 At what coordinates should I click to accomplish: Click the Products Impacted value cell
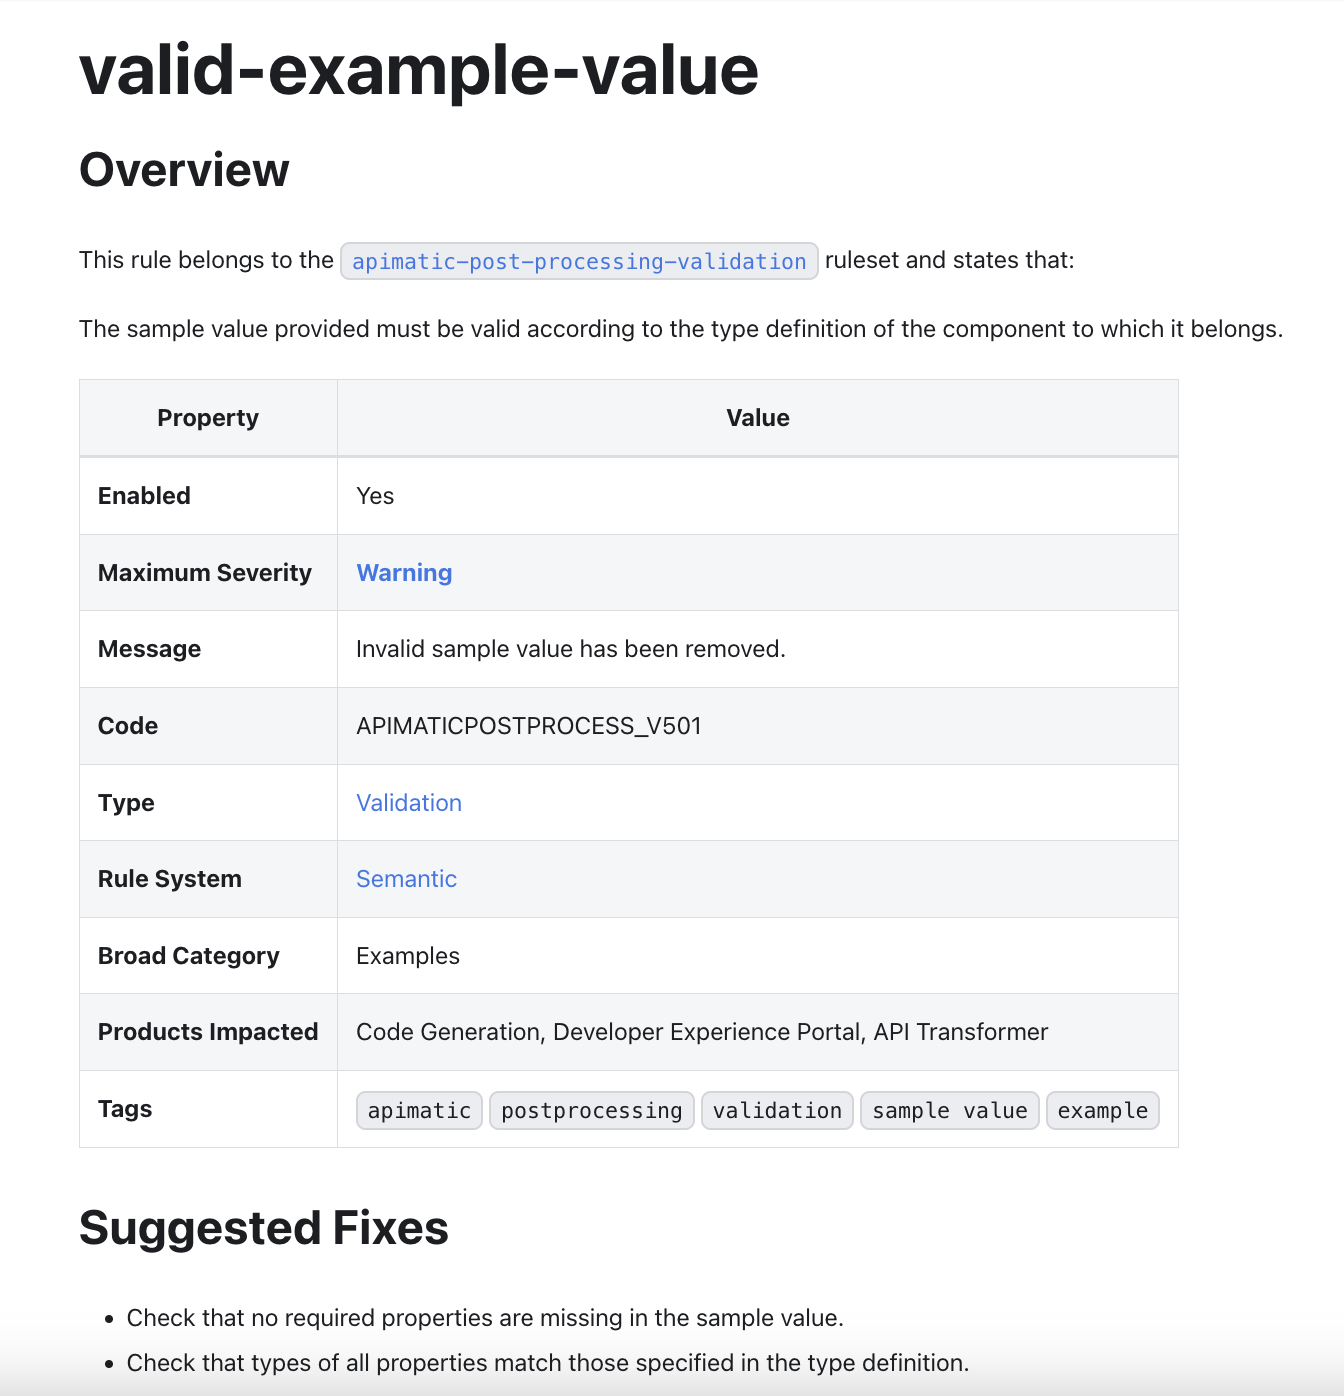coord(702,1032)
